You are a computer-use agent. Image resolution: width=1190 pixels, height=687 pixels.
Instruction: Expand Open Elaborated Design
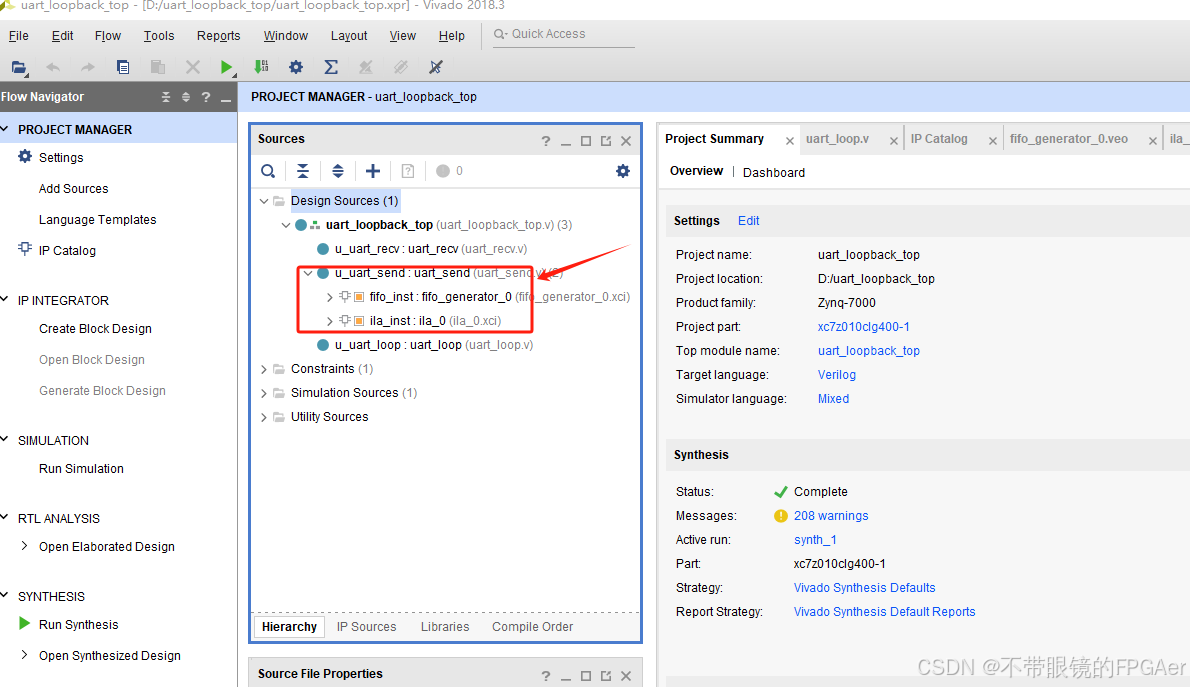click(x=24, y=546)
